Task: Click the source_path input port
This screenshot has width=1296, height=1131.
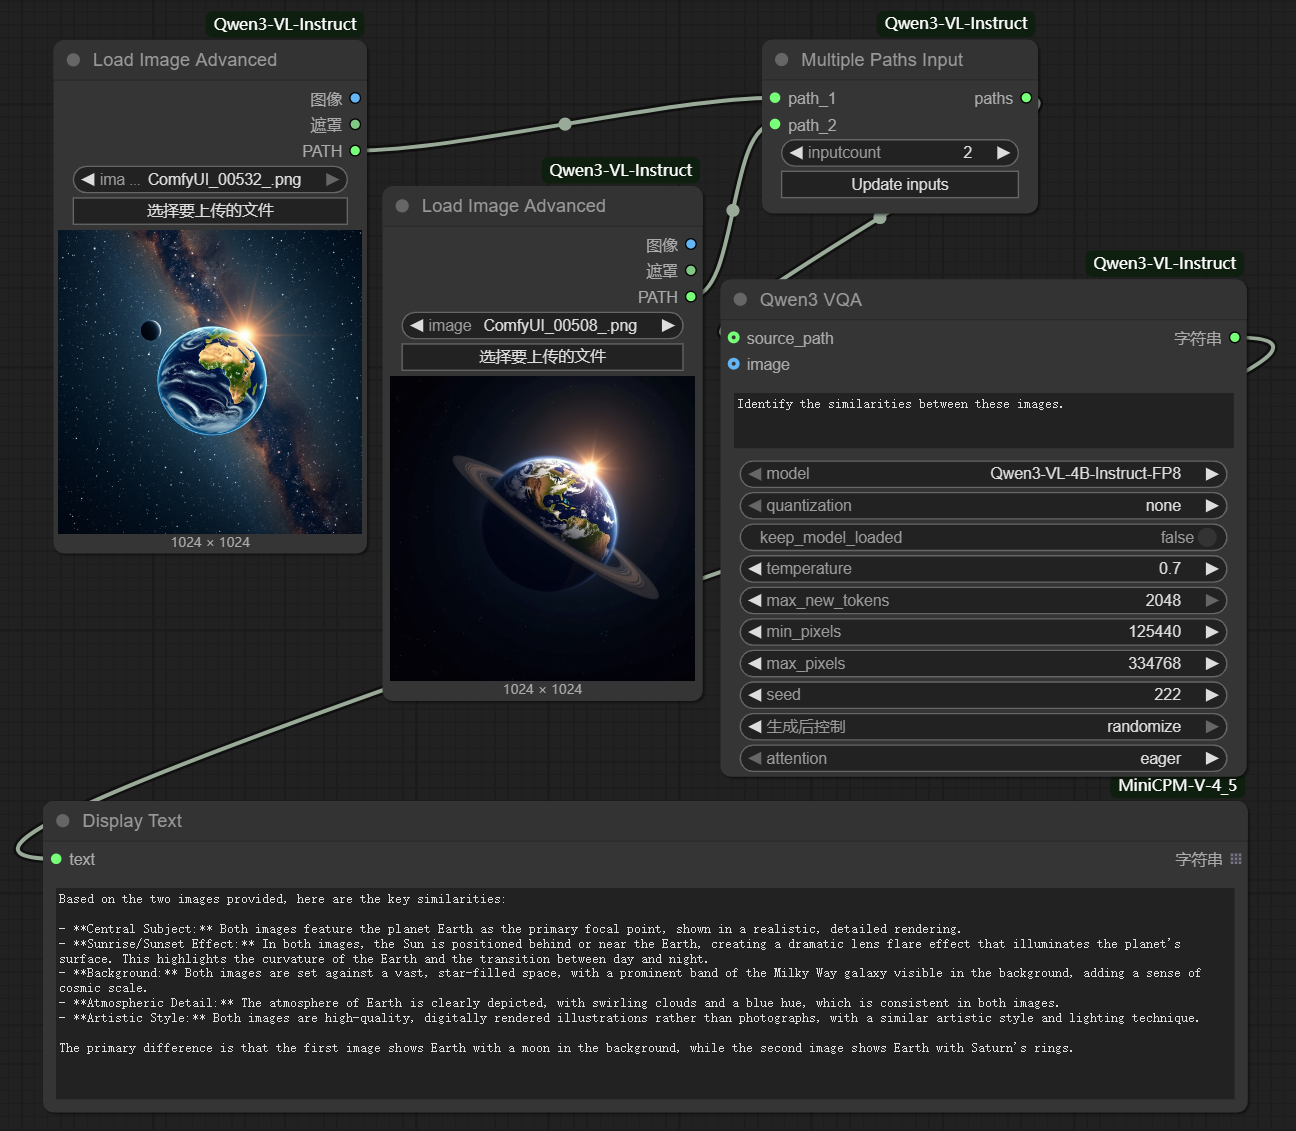Action: (734, 338)
